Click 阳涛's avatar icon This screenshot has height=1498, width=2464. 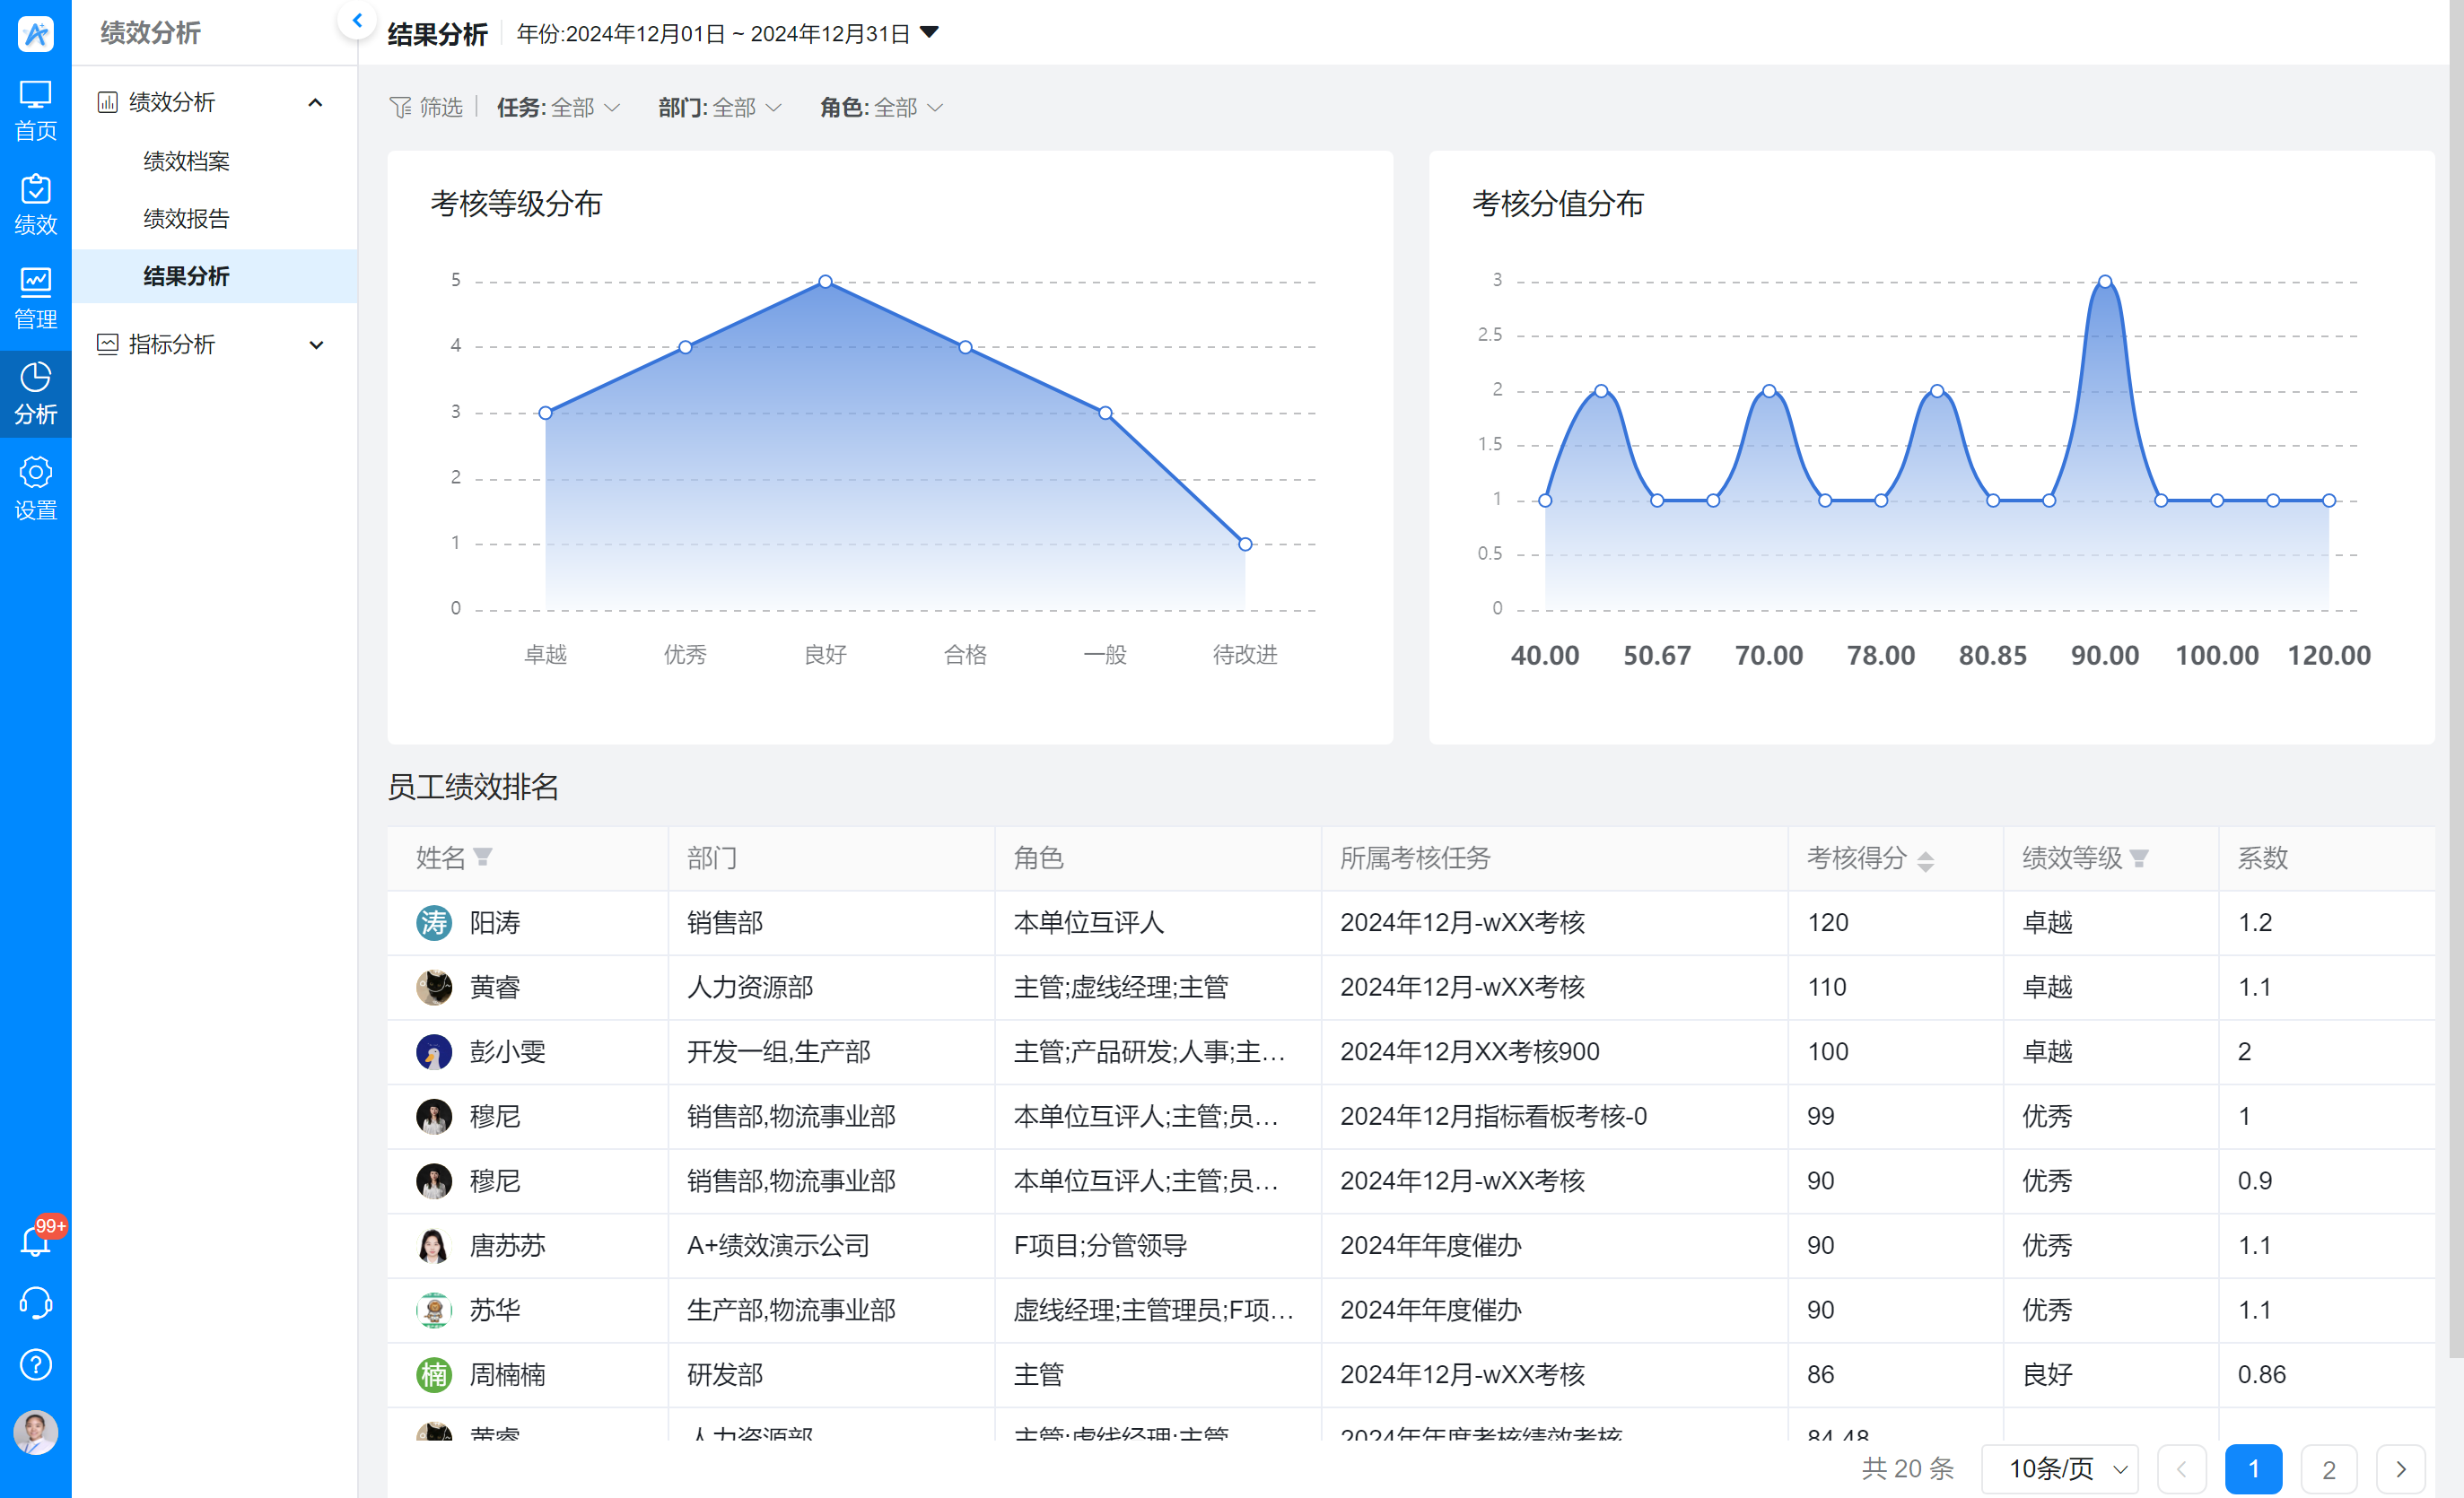click(434, 922)
